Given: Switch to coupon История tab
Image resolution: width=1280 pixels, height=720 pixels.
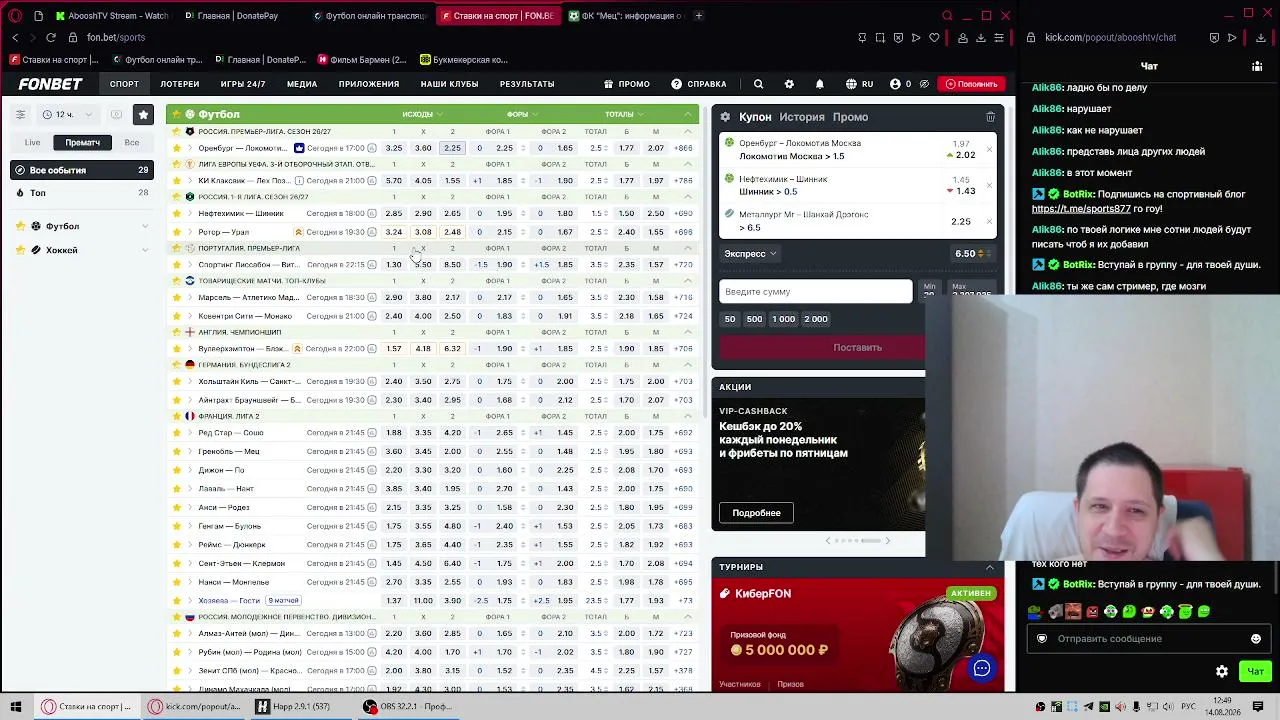Looking at the screenshot, I should (x=802, y=117).
